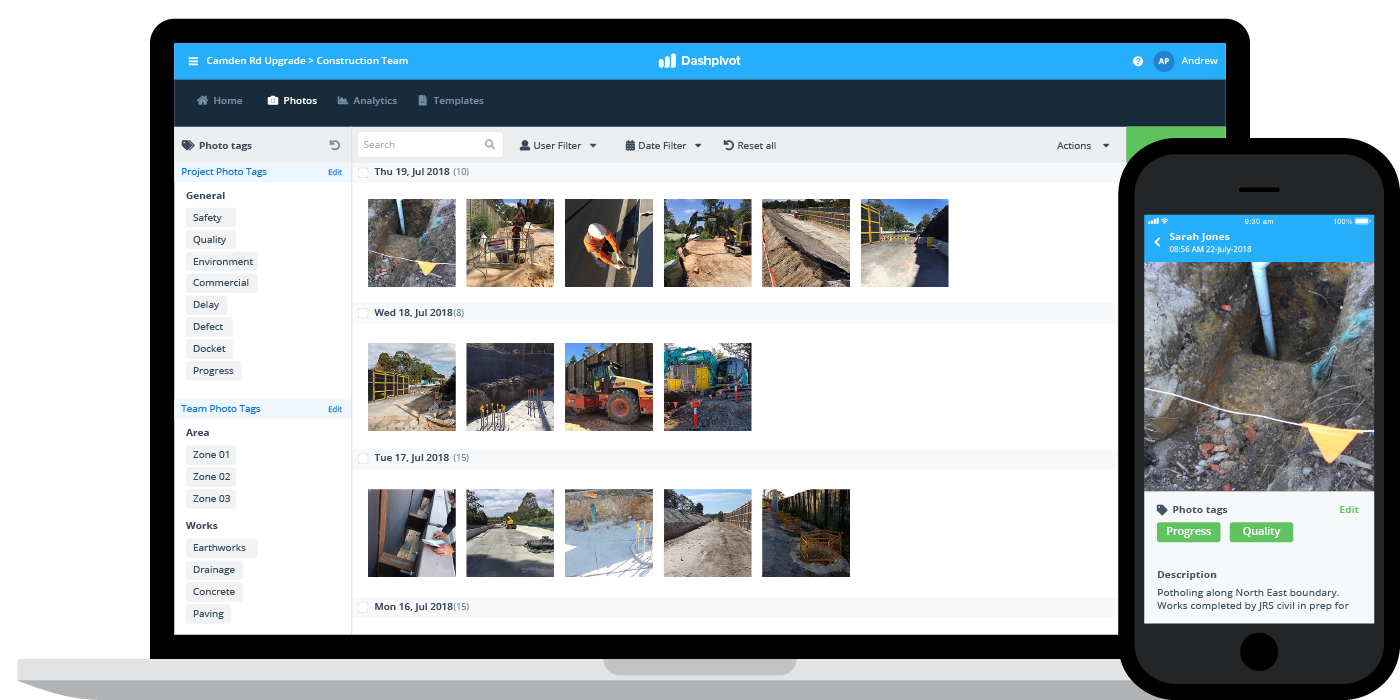Tap the phone Photo tags tag icon
This screenshot has width=1400, height=700.
point(1162,510)
